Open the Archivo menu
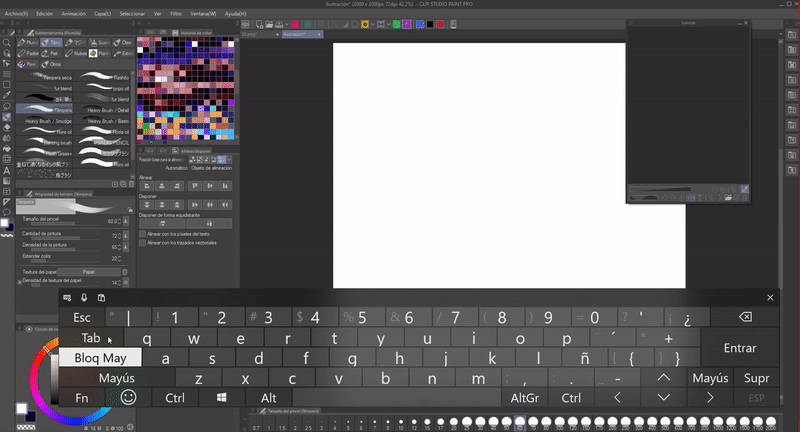800x432 pixels. coord(16,14)
